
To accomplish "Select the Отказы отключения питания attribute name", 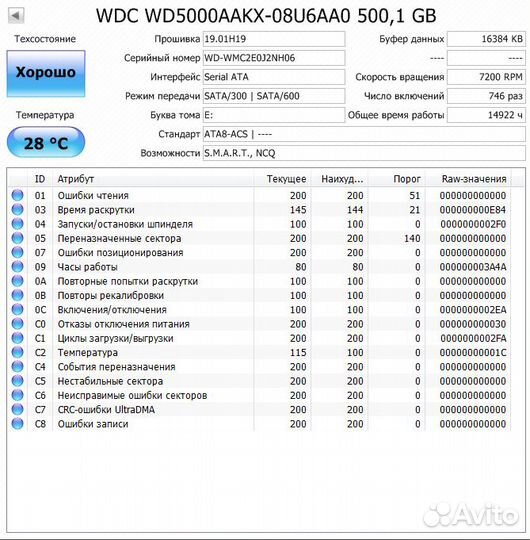I will (123, 324).
